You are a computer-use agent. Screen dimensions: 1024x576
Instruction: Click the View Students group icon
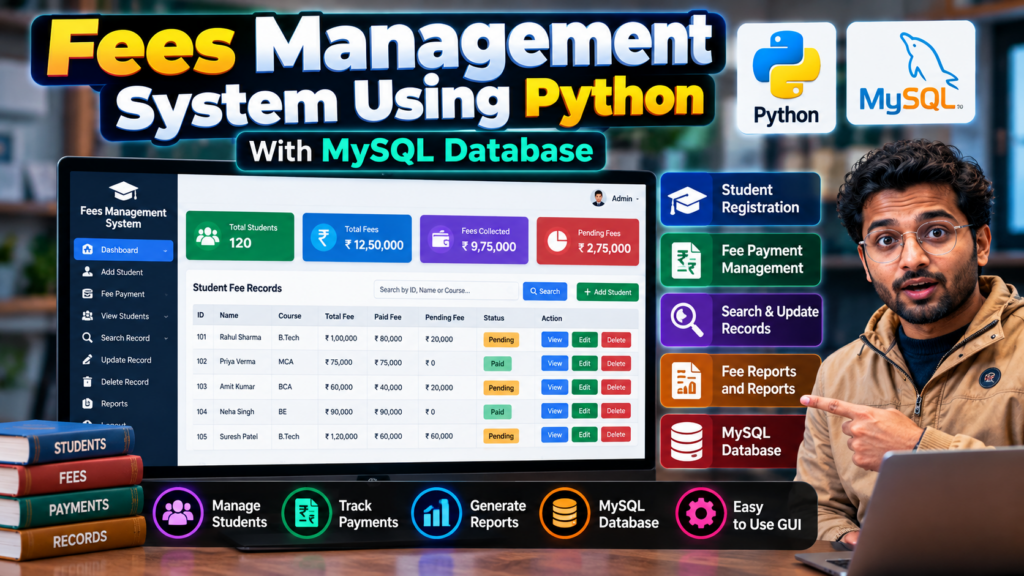88,315
